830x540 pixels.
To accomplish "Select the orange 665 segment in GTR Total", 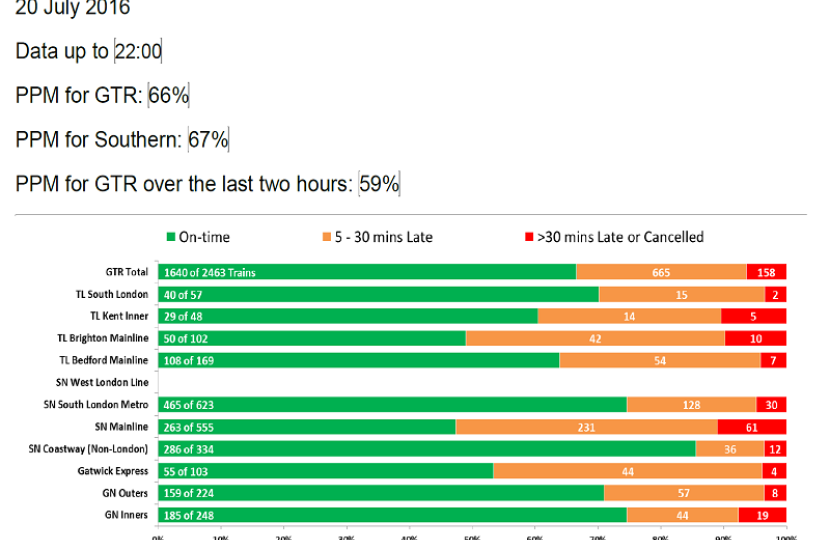I will pos(661,272).
